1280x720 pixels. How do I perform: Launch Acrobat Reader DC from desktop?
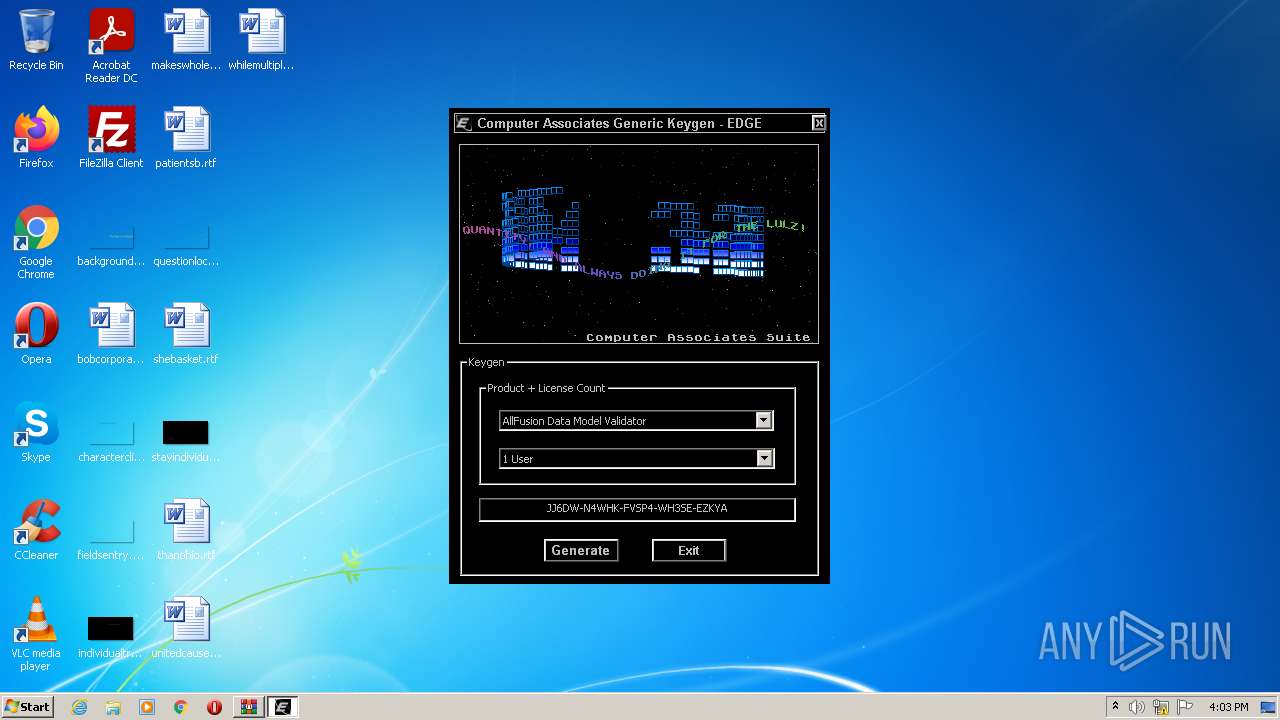[x=111, y=46]
